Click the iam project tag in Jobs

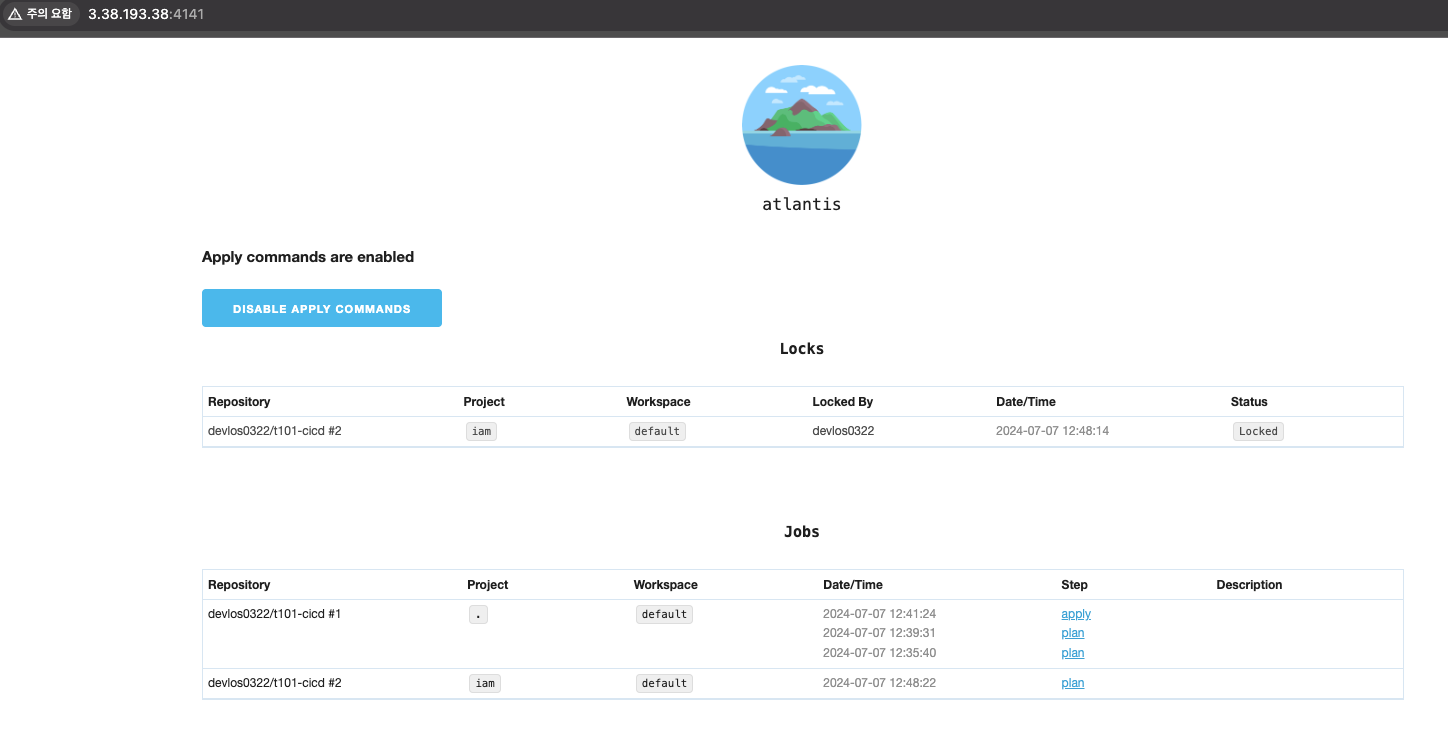click(x=485, y=683)
